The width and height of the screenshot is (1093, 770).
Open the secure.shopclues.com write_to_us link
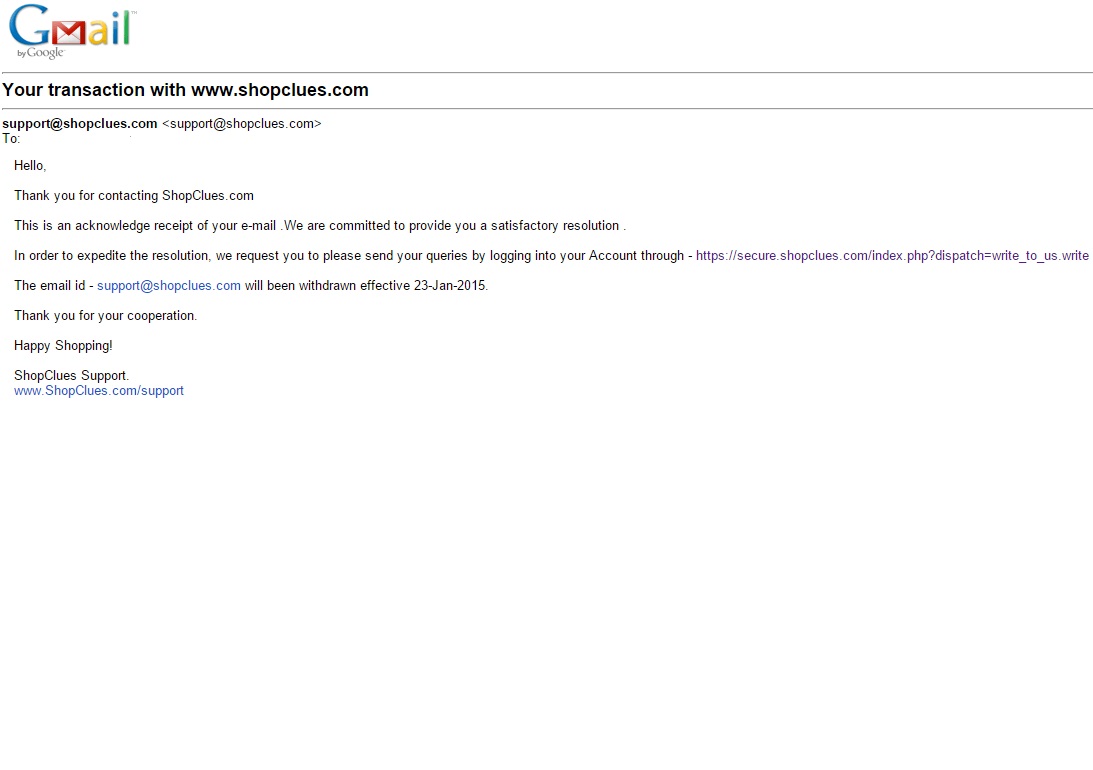[892, 256]
